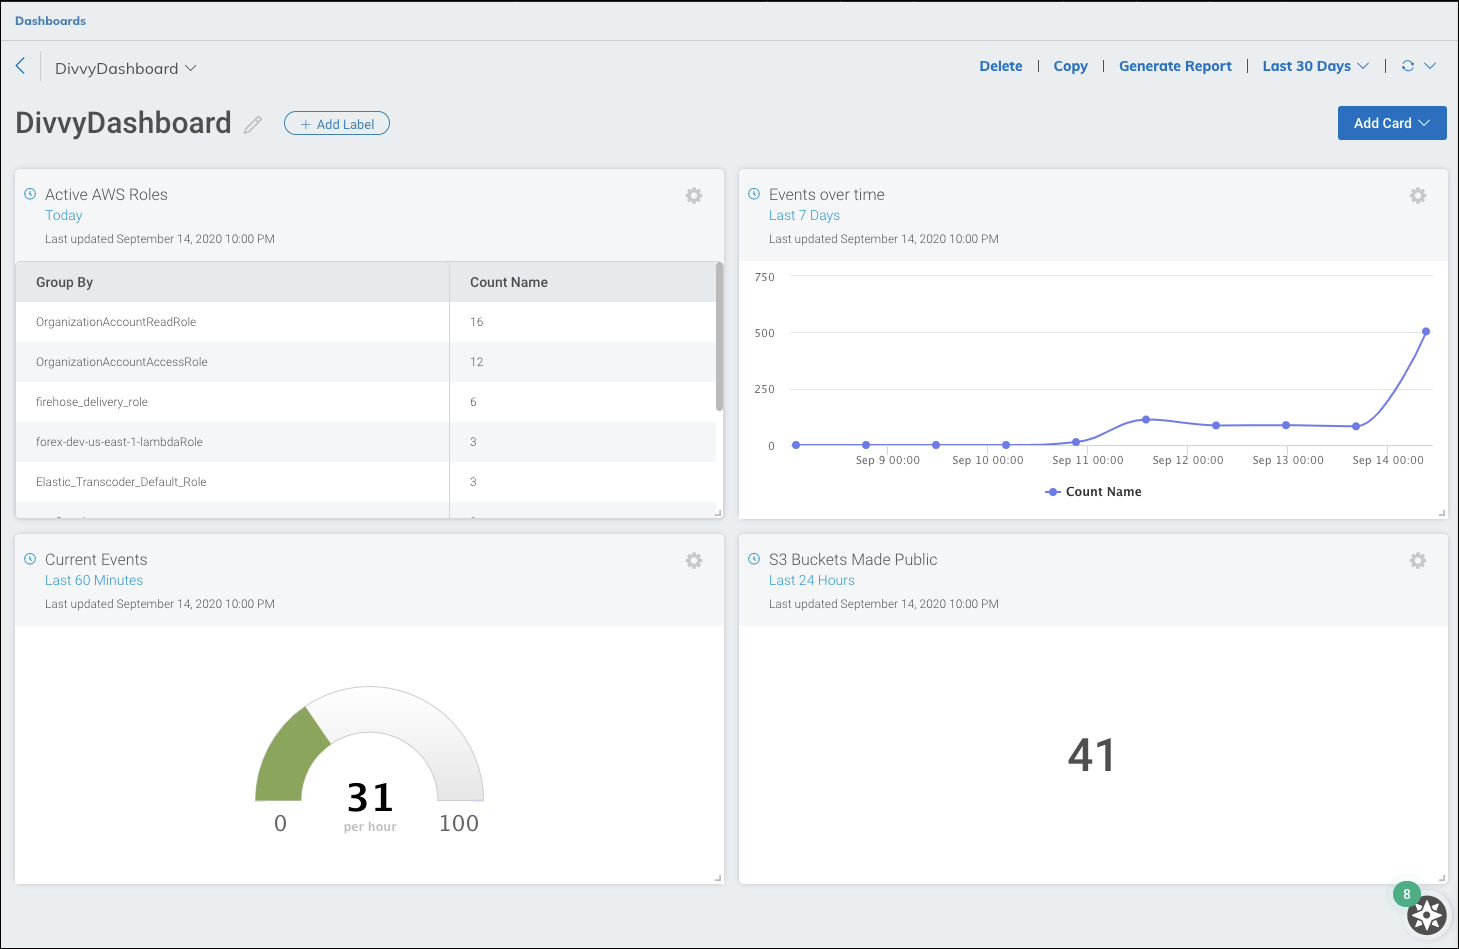Click the clock icon on Current Events card
The image size is (1459, 949).
pyautogui.click(x=30, y=559)
